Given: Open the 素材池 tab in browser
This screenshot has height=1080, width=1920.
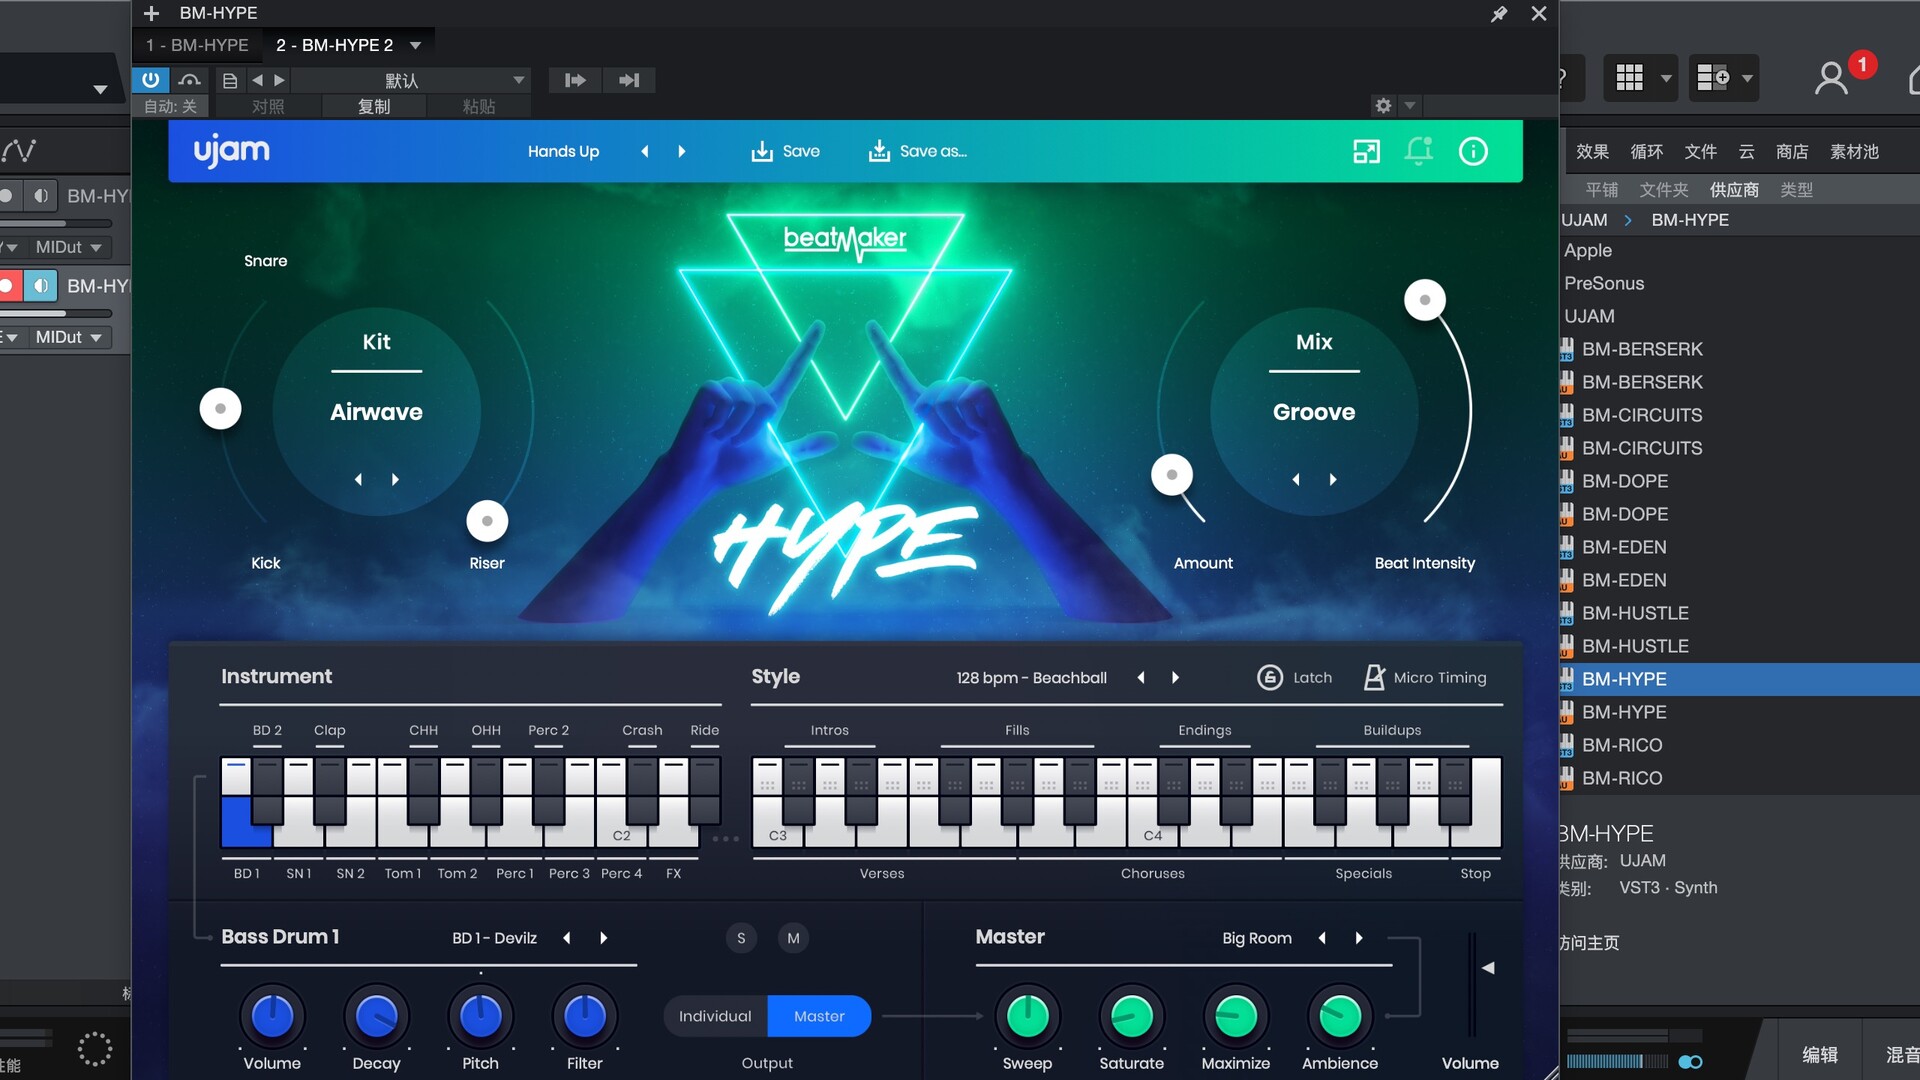Looking at the screenshot, I should click(1854, 151).
